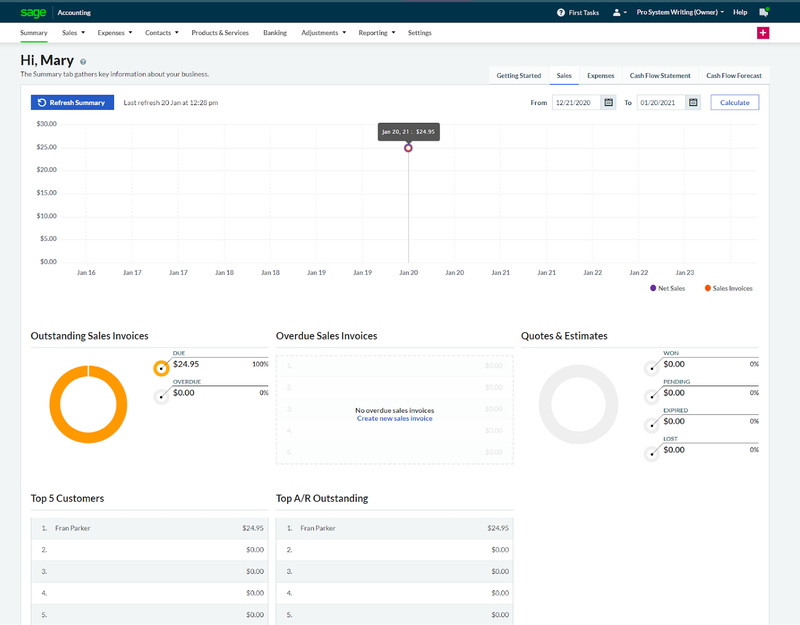Select the Due amount donut indicator
Viewport: 800px width, 625px height.
(x=161, y=368)
